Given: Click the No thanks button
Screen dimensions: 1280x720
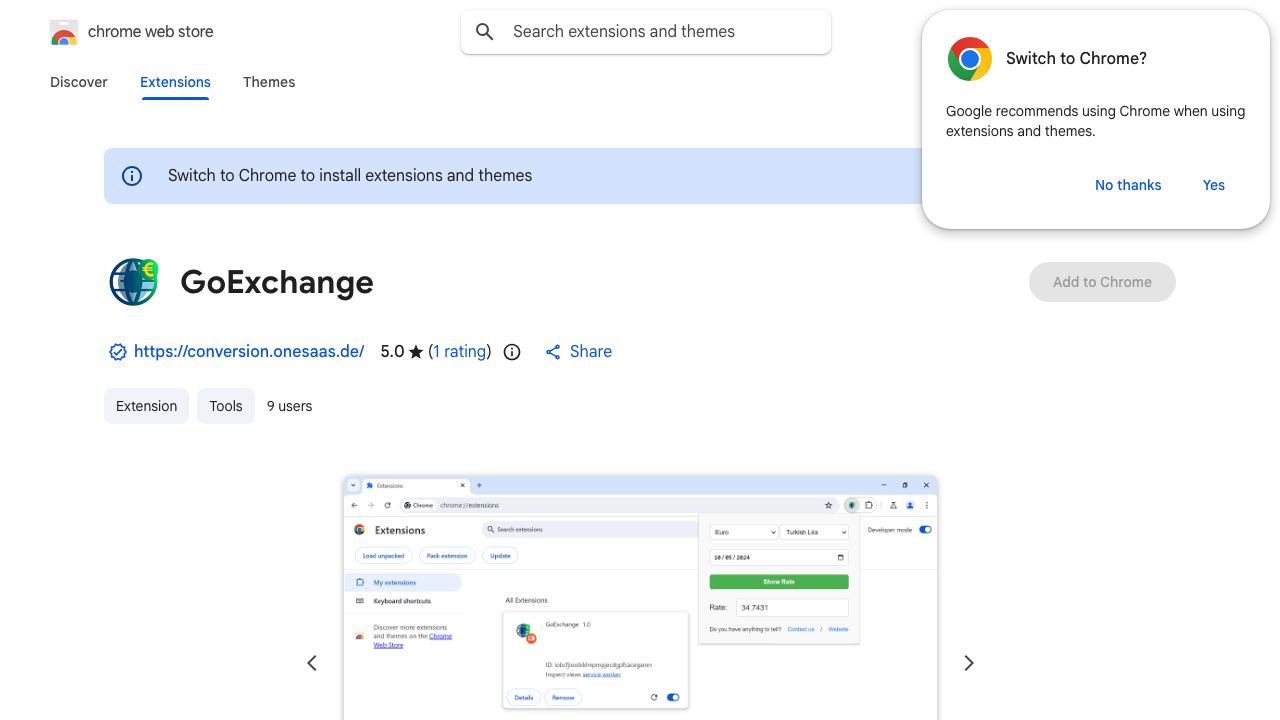Looking at the screenshot, I should [1128, 185].
